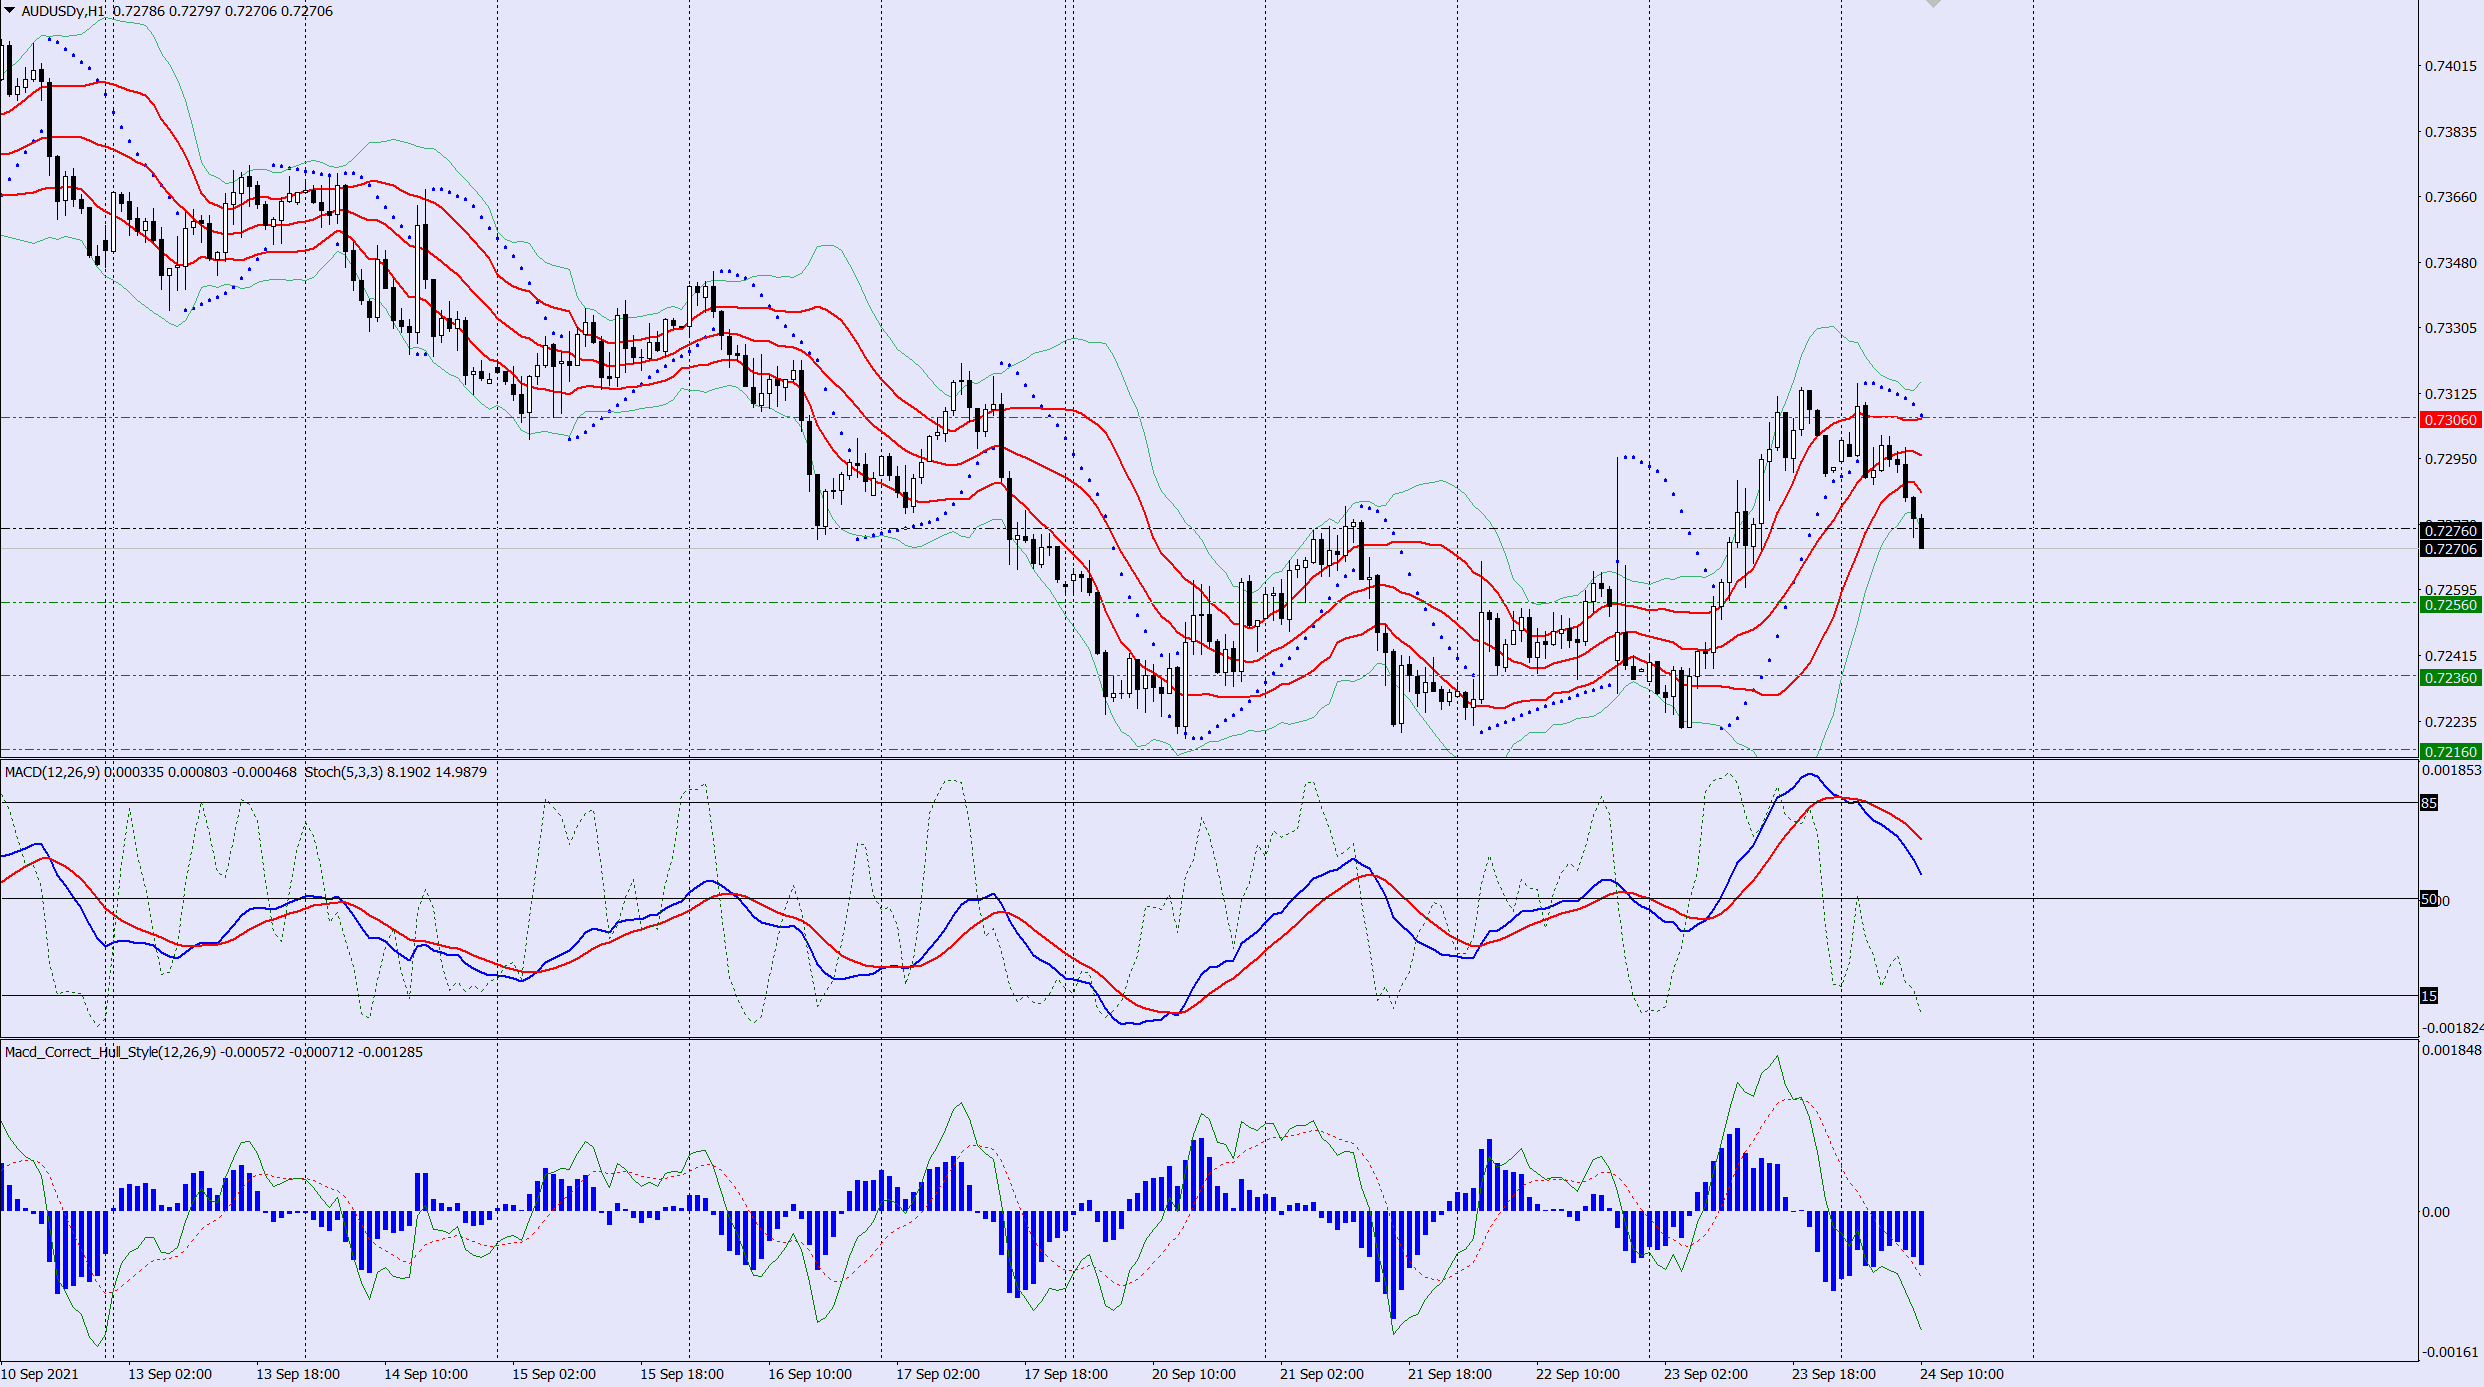The width and height of the screenshot is (2484, 1387).
Task: Click the 10 Sep 2021 time label
Action: point(40,1374)
